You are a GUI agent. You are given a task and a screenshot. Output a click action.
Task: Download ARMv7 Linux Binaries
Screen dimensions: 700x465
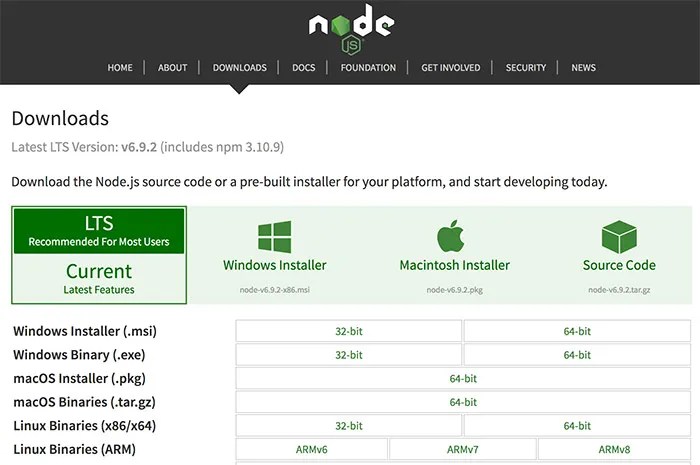(x=462, y=449)
